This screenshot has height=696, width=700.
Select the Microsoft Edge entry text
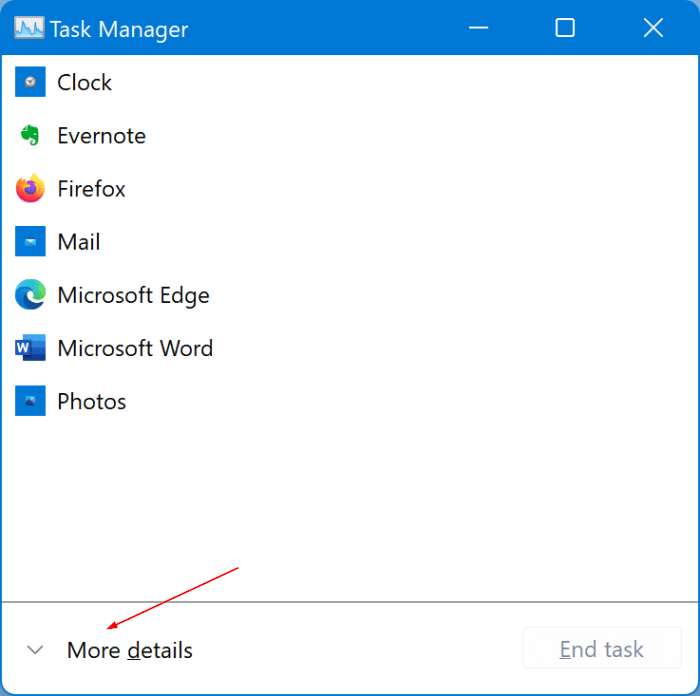(x=133, y=296)
